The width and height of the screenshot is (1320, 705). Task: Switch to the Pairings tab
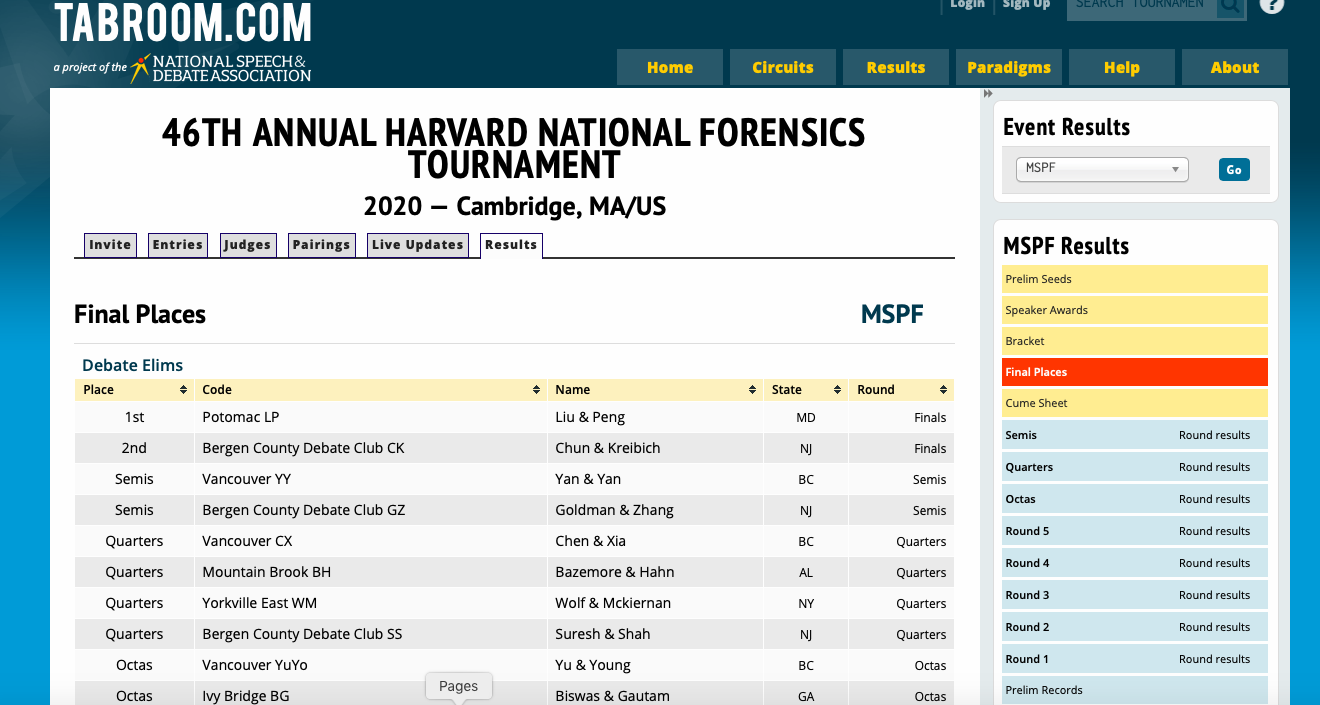coord(321,245)
